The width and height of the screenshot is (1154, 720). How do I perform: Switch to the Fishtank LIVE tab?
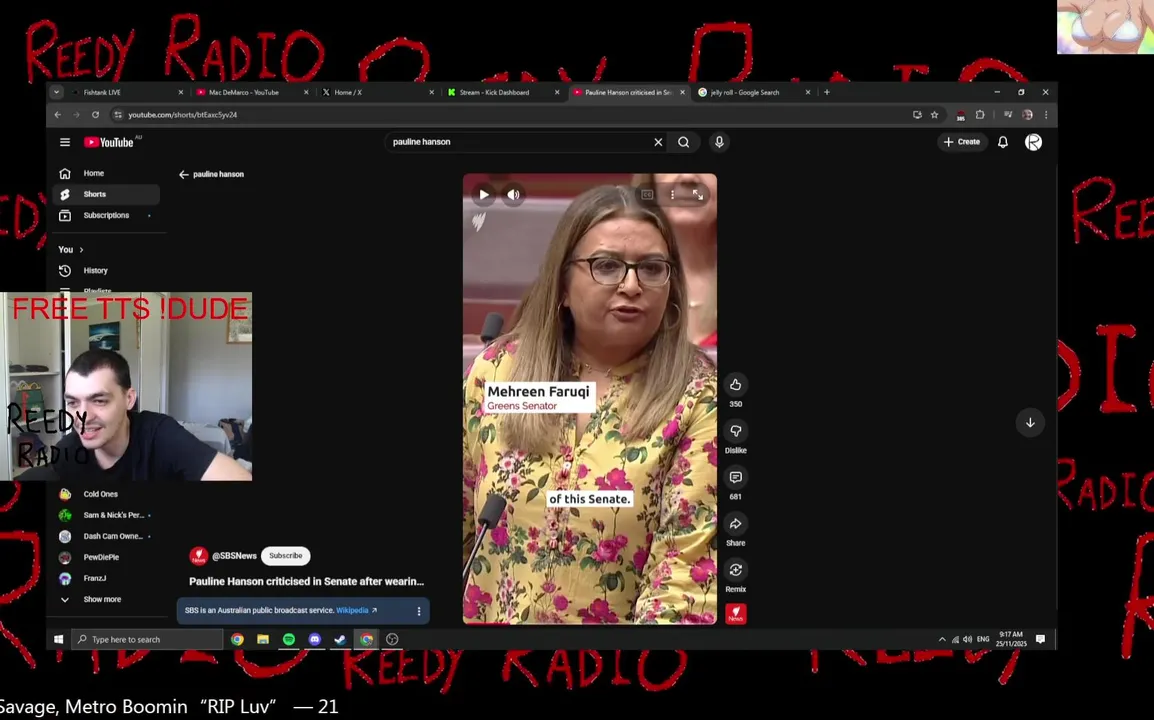[x=127, y=92]
